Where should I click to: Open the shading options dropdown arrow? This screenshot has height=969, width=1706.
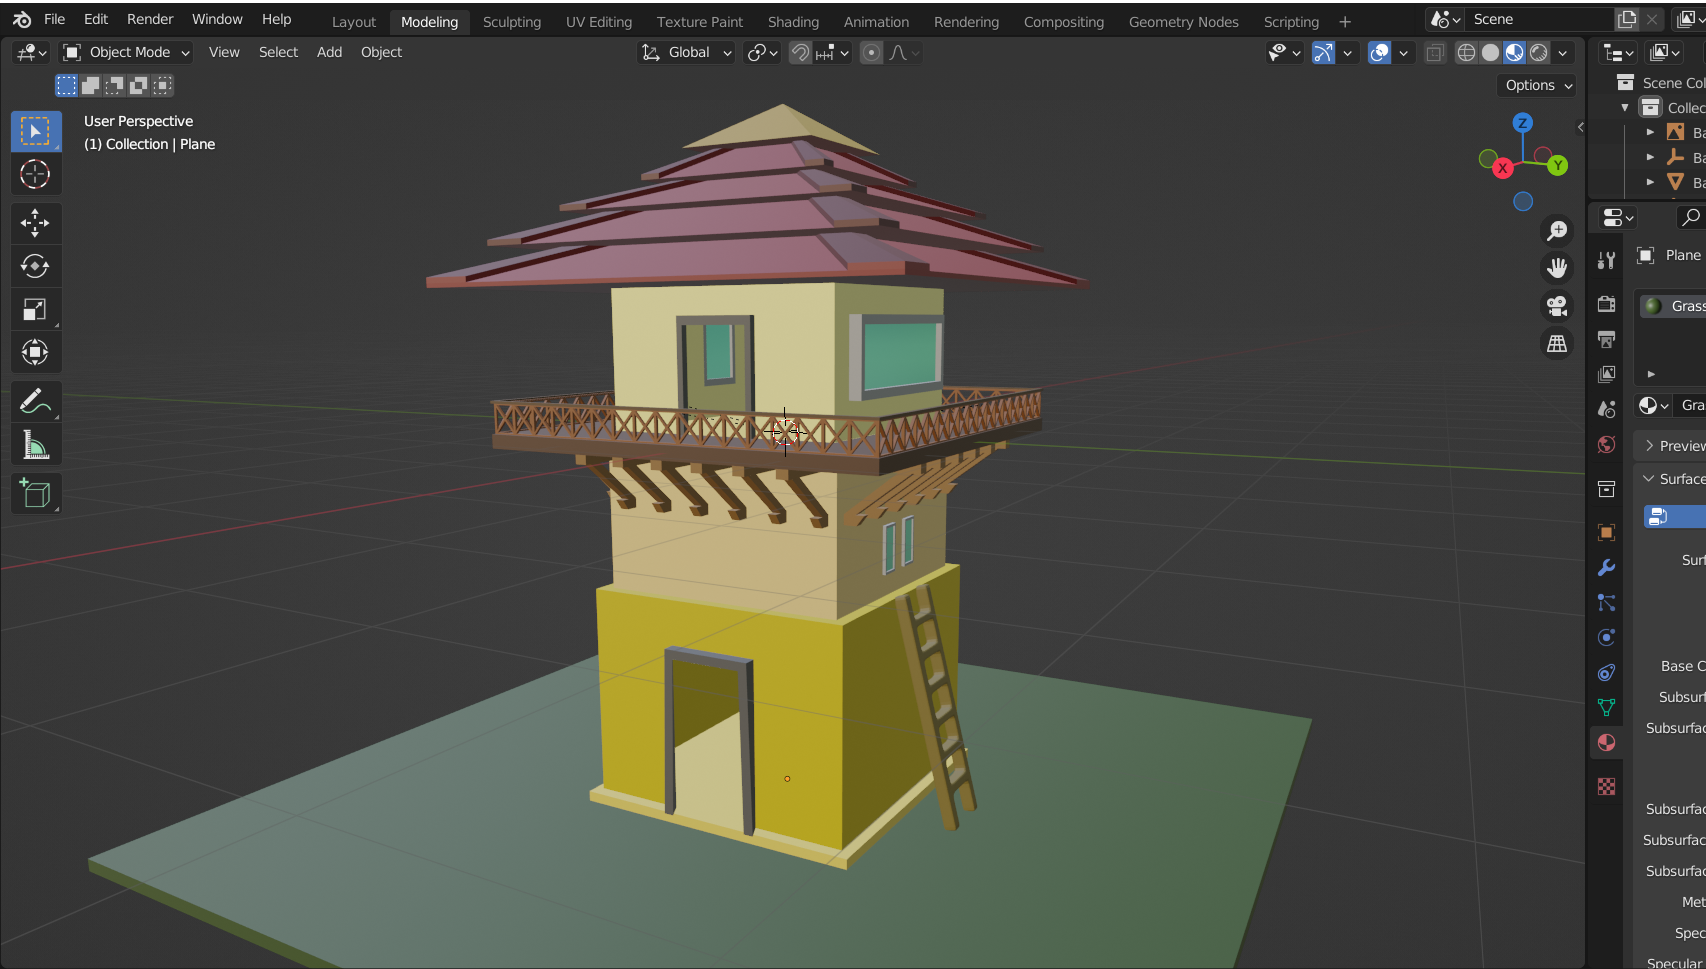tap(1563, 53)
